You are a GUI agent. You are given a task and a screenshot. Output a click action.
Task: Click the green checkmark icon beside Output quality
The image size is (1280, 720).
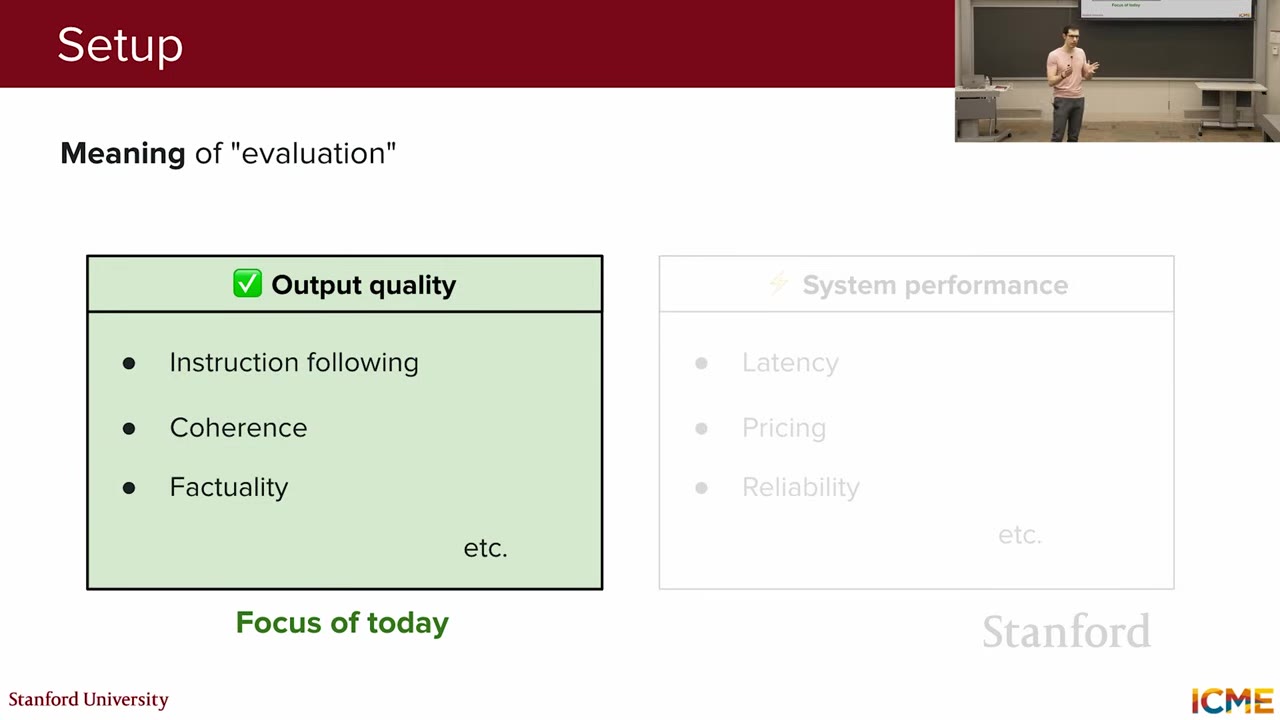pos(247,285)
